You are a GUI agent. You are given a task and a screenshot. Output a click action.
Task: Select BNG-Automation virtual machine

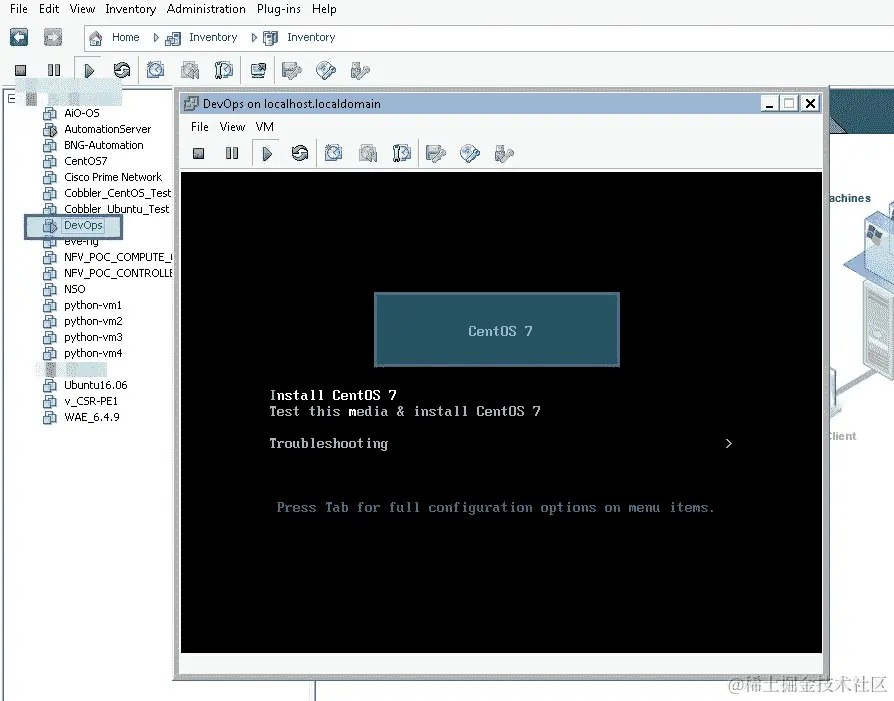tap(103, 145)
